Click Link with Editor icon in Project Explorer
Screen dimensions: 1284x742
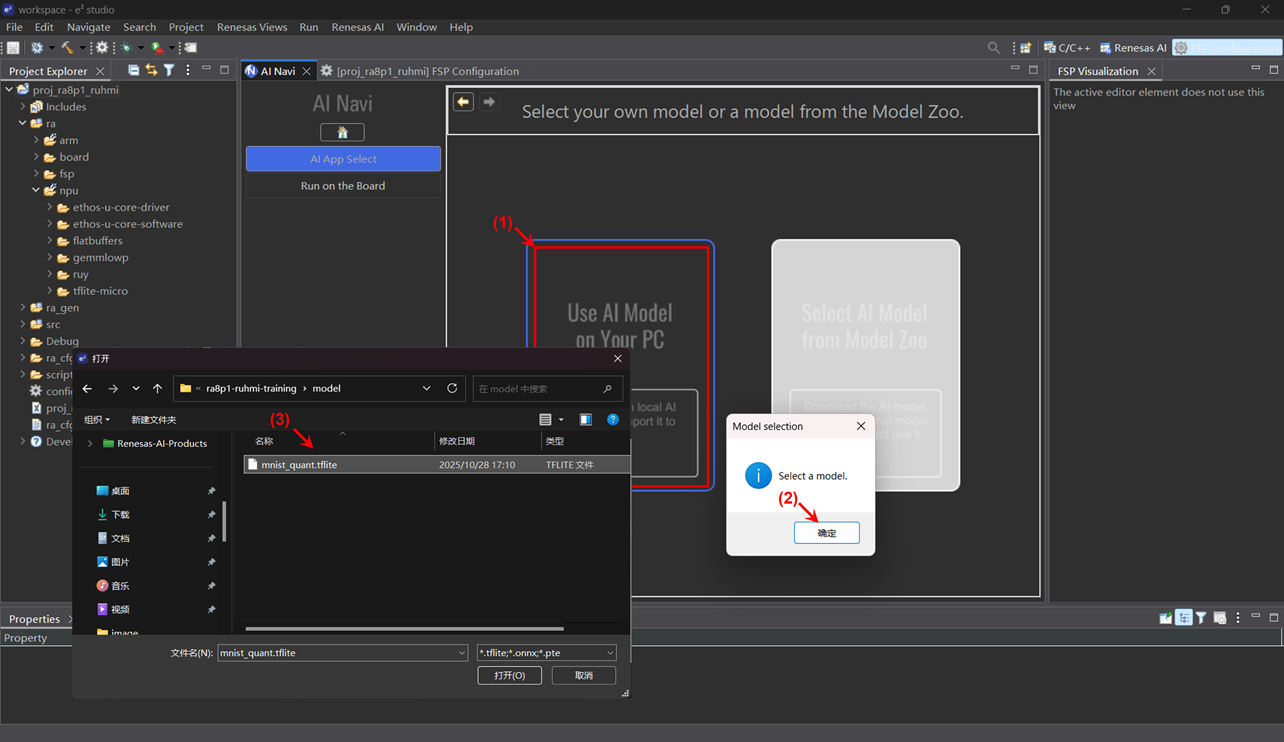coord(151,70)
